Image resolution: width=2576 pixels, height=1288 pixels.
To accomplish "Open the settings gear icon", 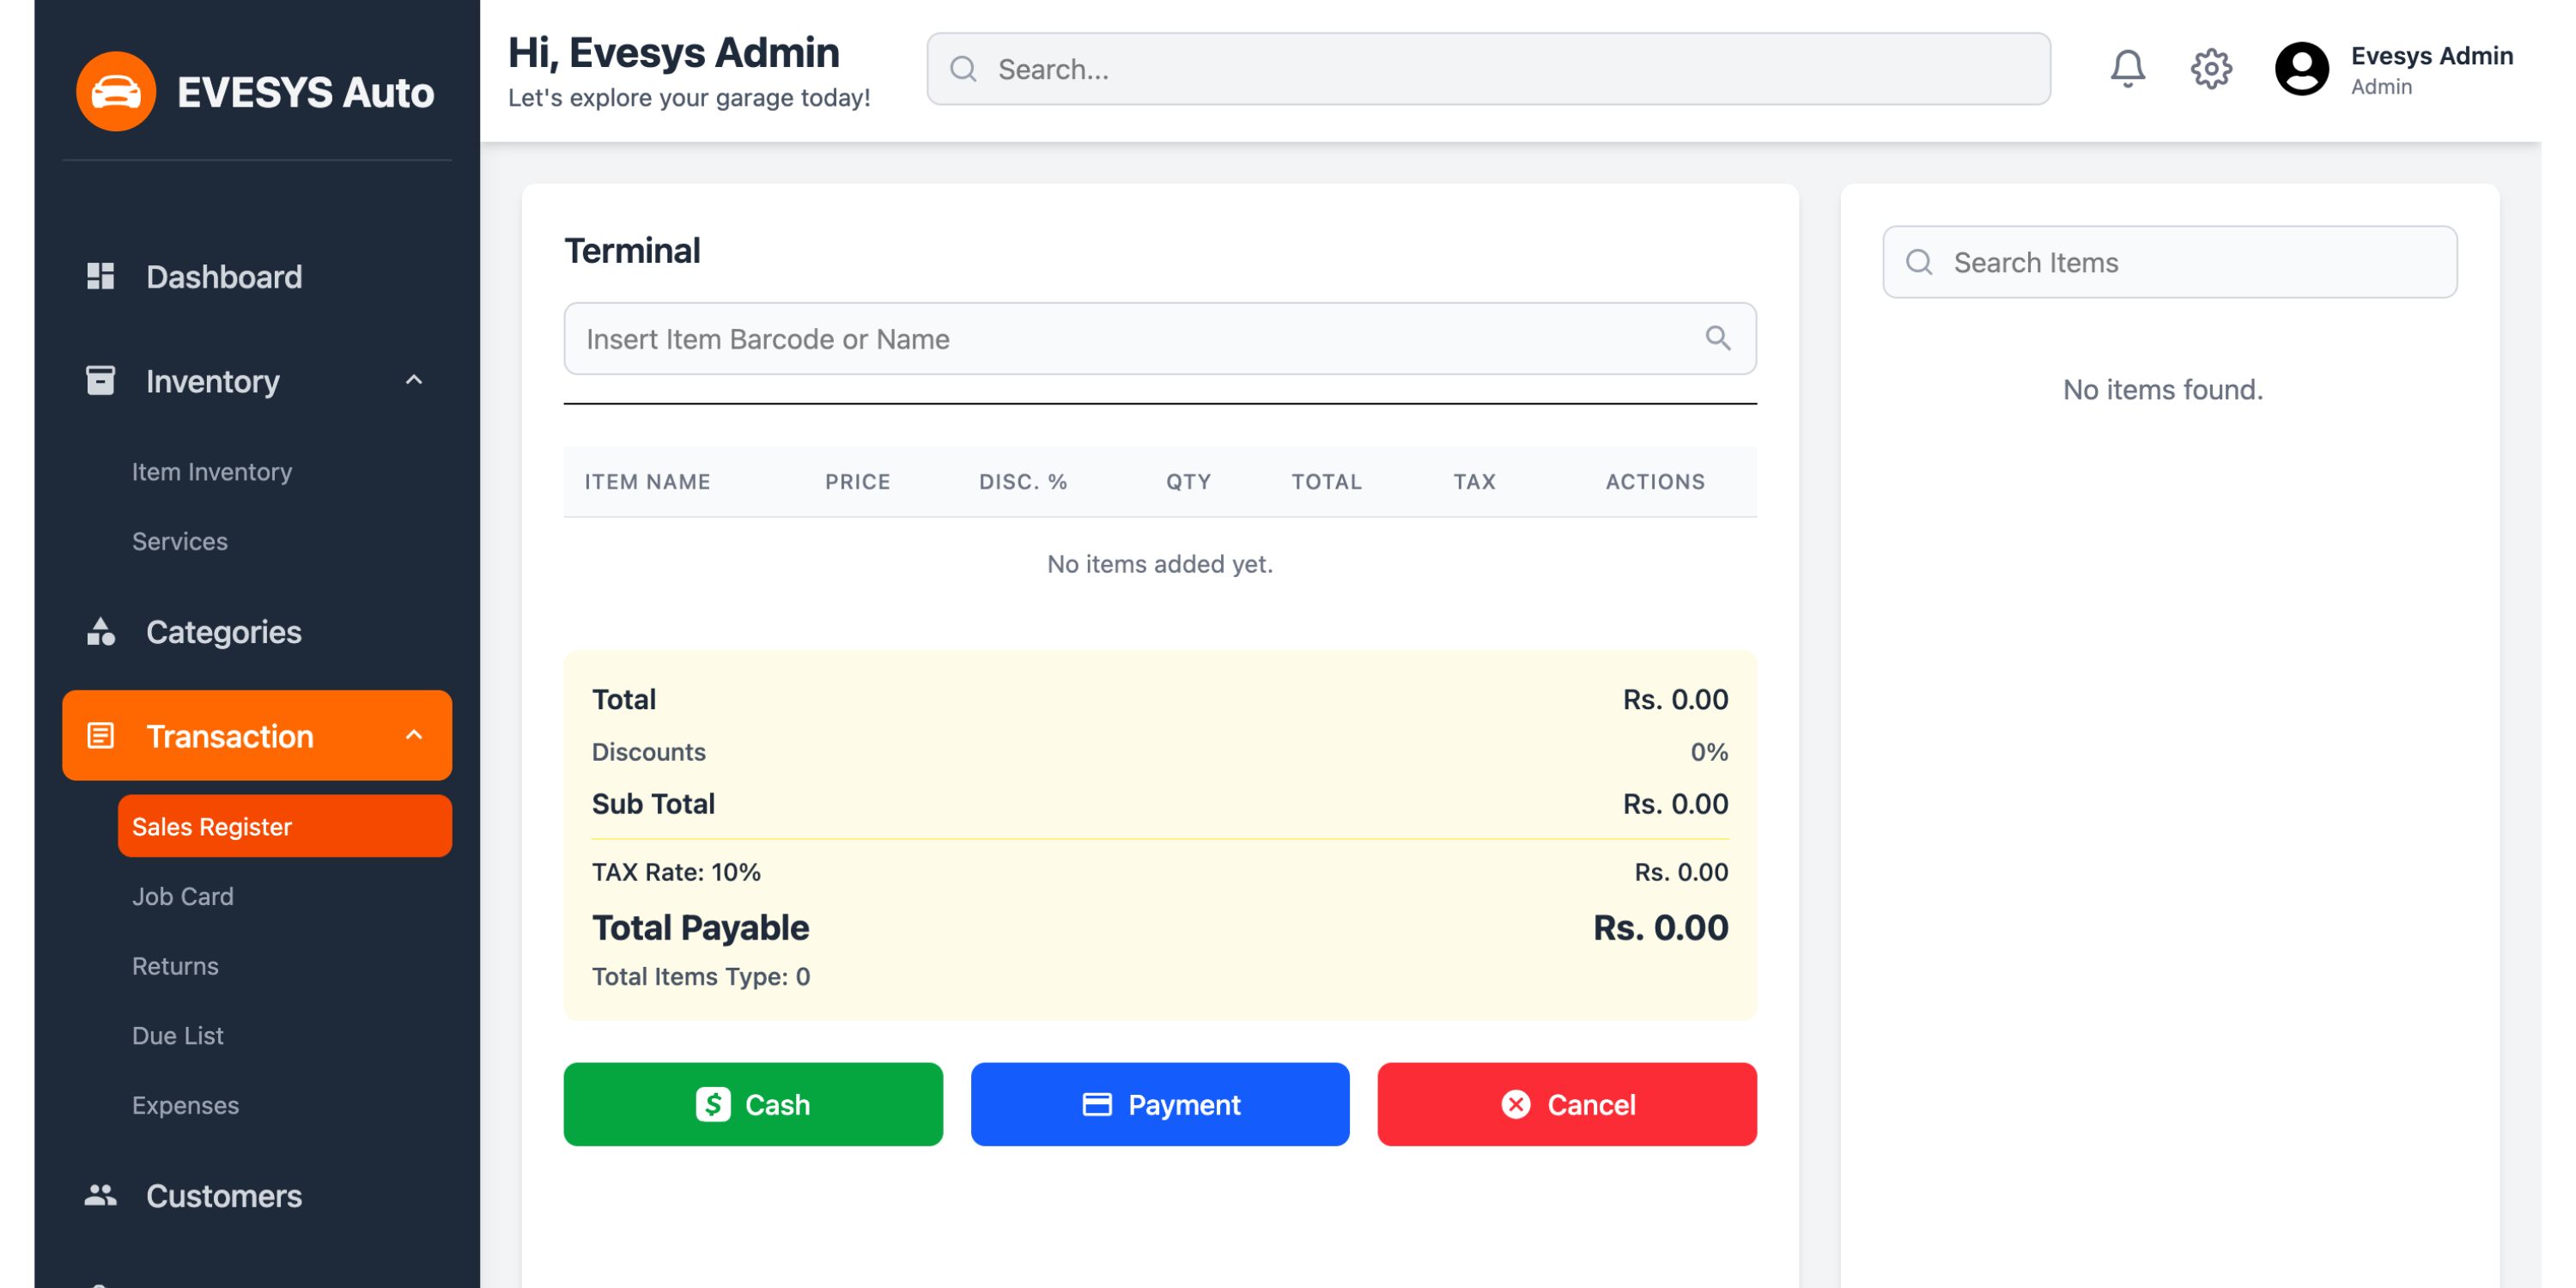I will point(2210,69).
